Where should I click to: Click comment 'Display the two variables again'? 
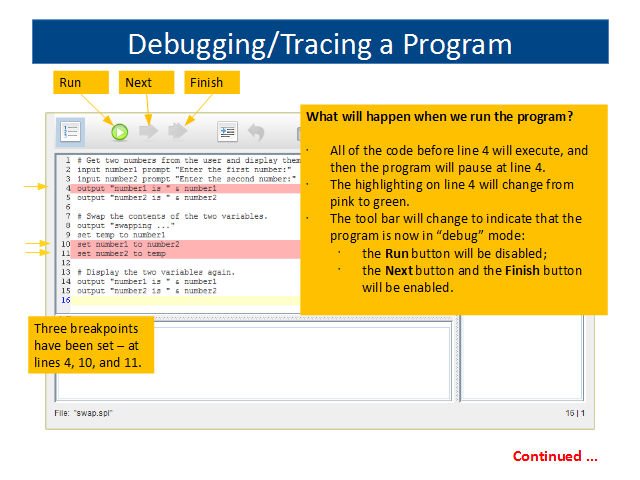click(156, 272)
